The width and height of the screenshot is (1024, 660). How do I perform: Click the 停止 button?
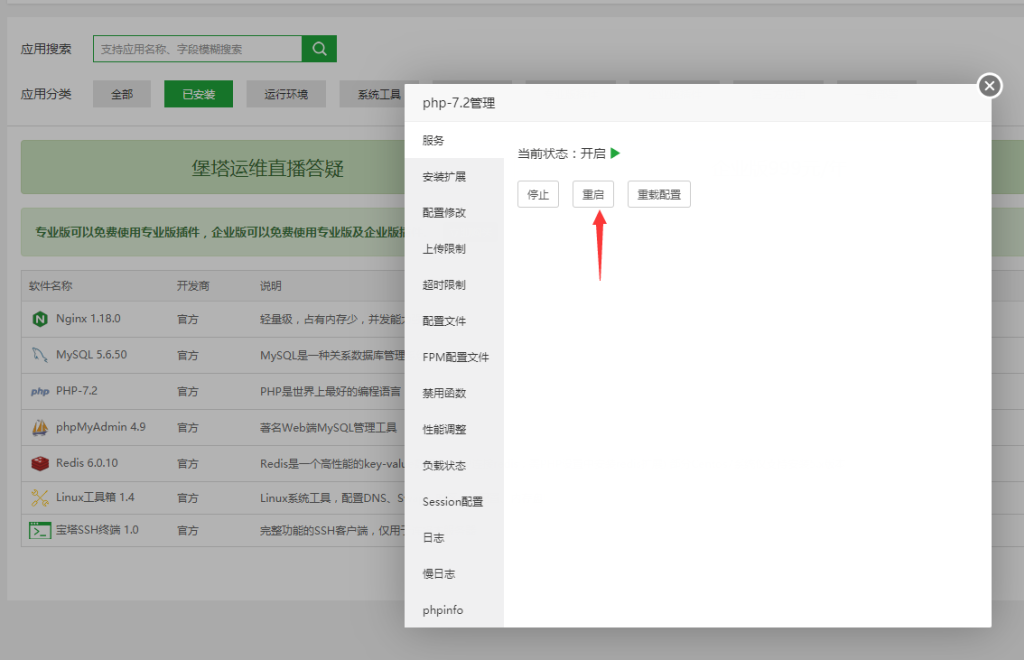coord(538,195)
